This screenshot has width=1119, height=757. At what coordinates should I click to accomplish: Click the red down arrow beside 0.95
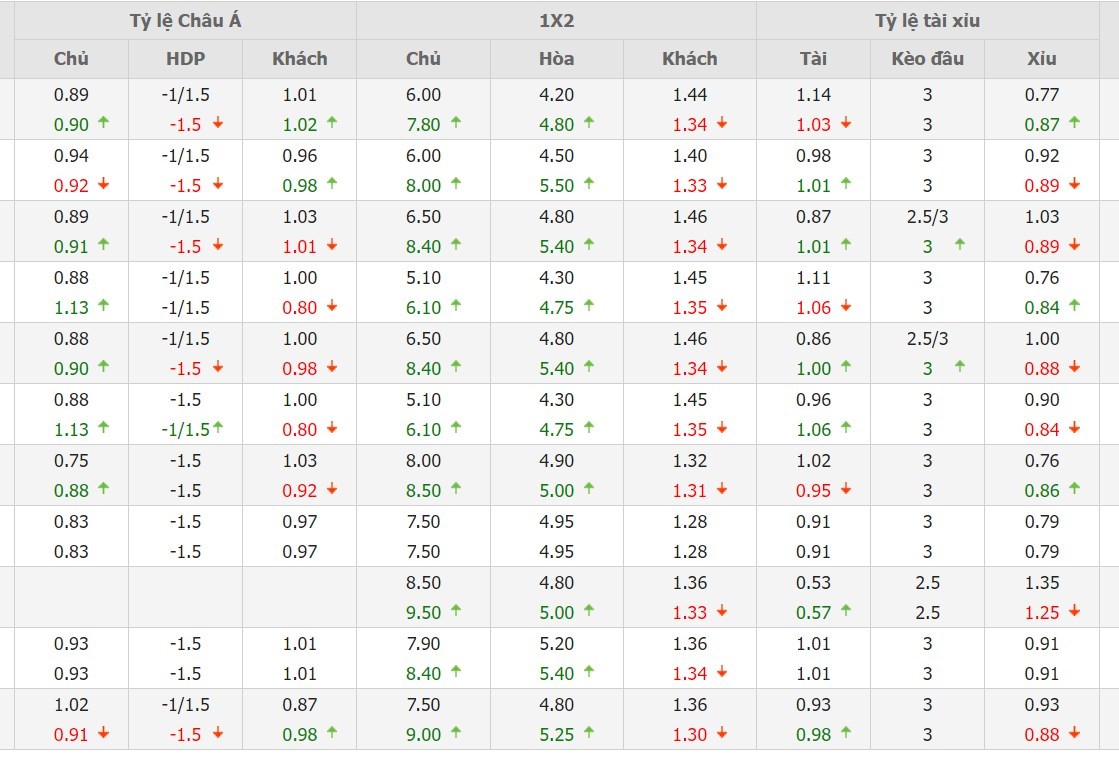coord(846,490)
